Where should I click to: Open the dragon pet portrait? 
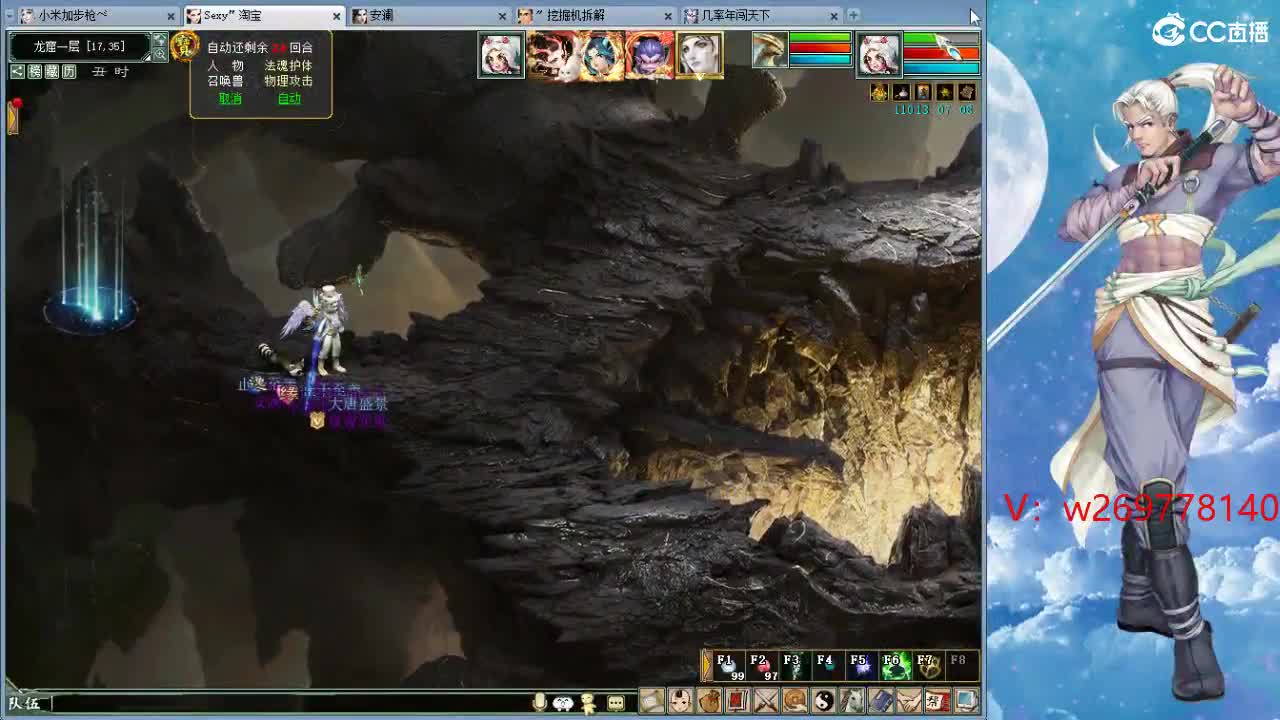click(770, 50)
